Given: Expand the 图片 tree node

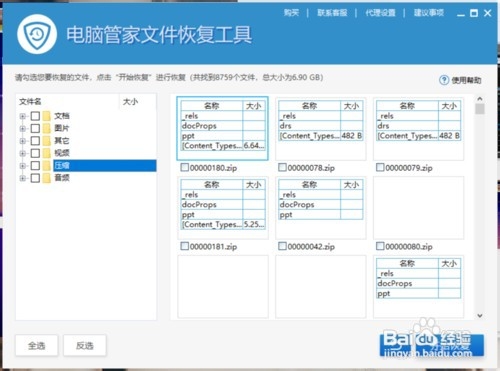Looking at the screenshot, I should click(x=23, y=129).
